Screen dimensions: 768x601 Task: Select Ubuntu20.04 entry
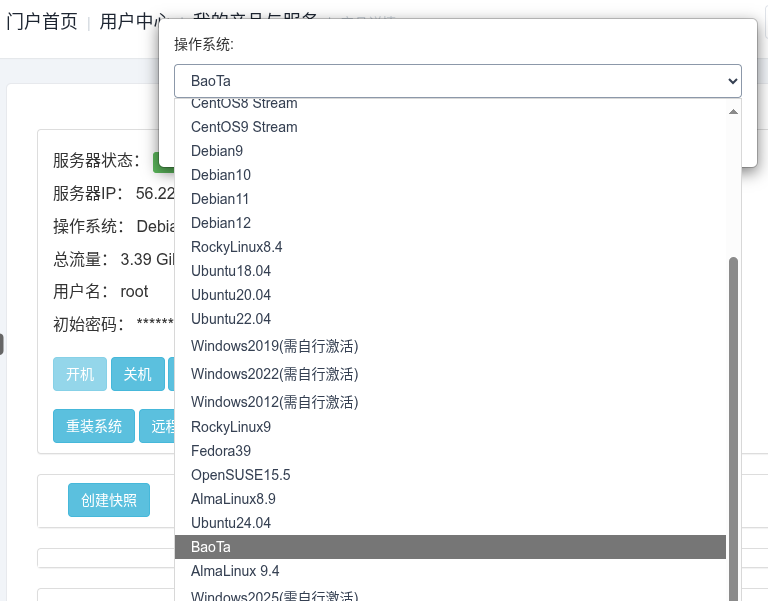click(450, 295)
